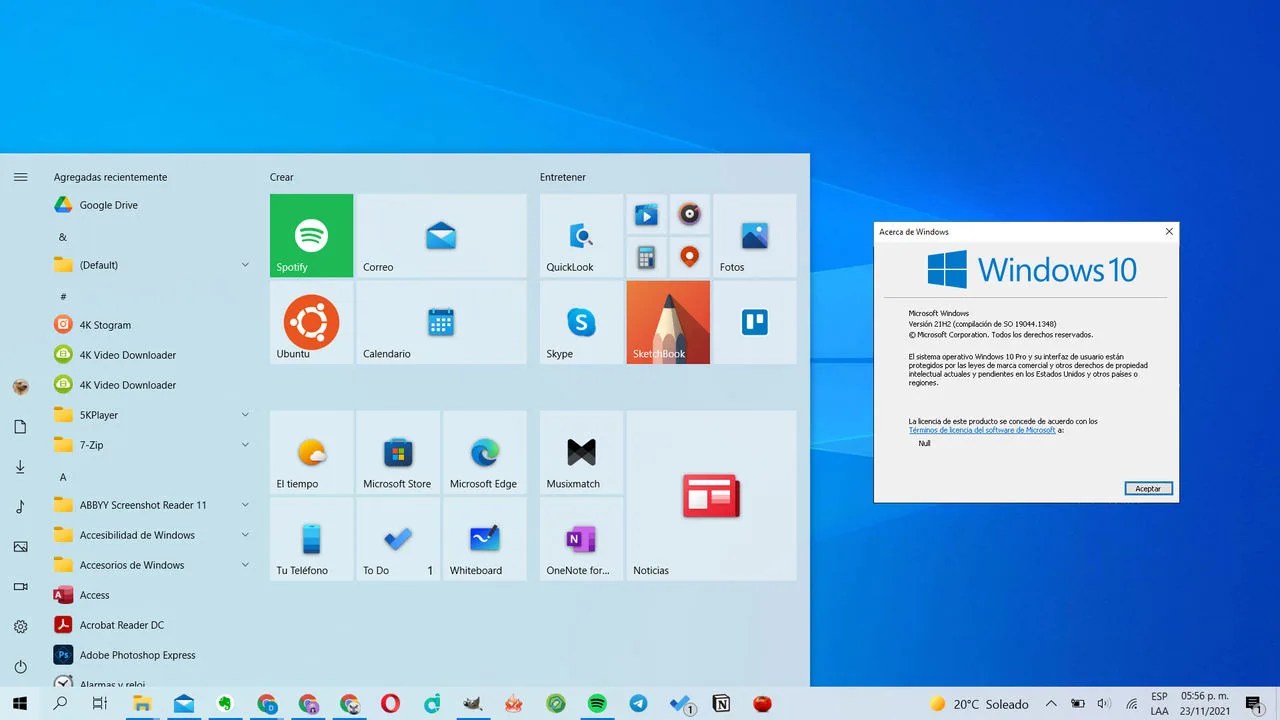Open the Power options button
Viewport: 1280px width, 720px height.
(x=20, y=667)
